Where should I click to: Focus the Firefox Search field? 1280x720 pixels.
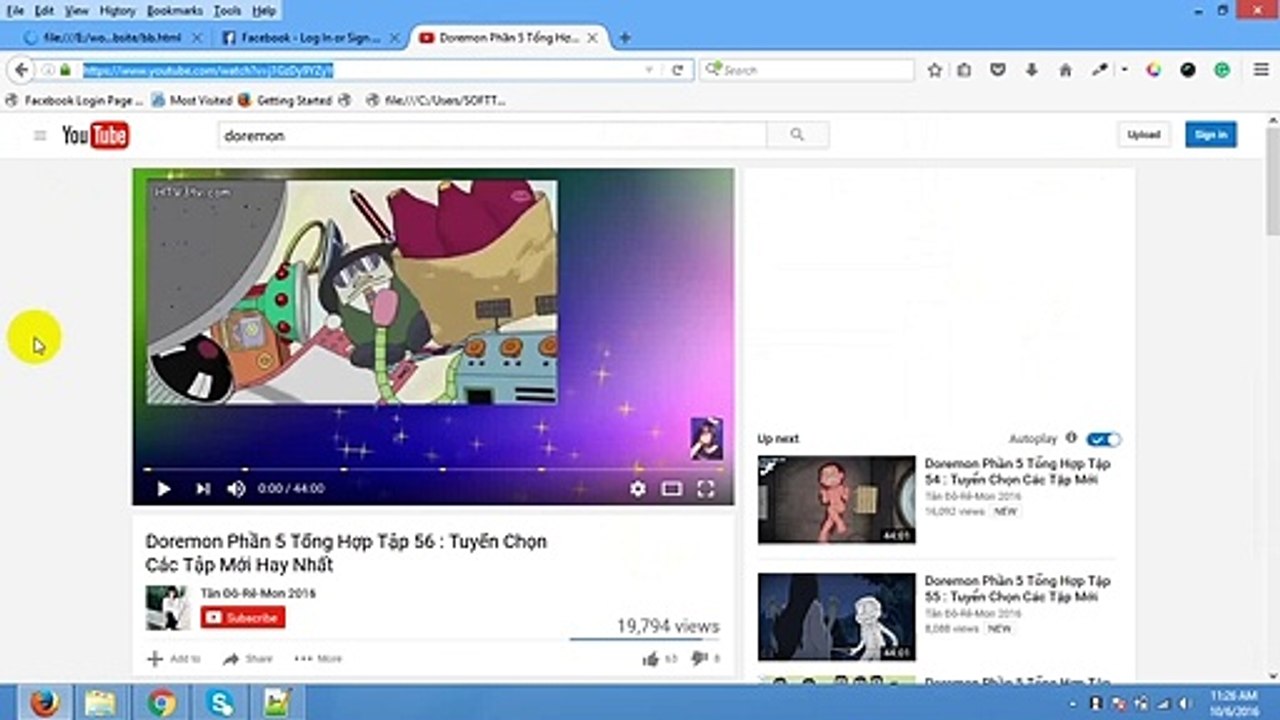click(x=808, y=70)
